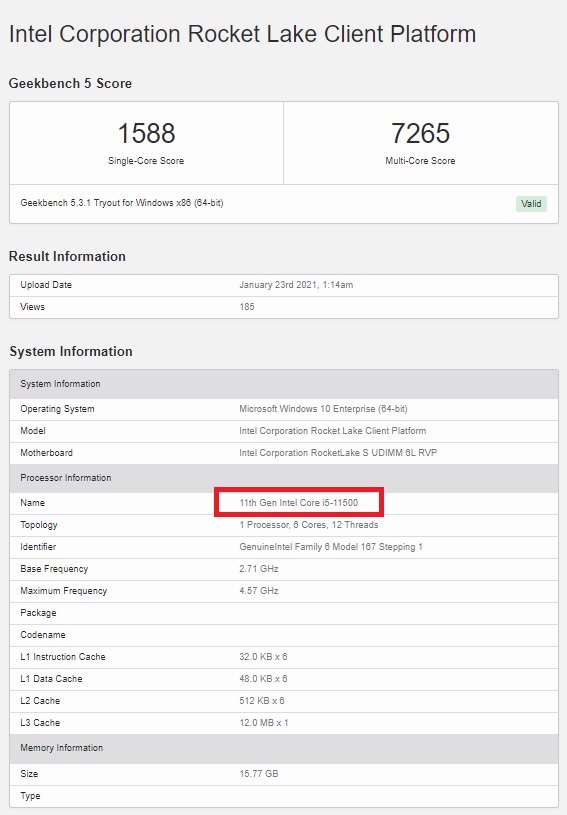Screen dimensions: 567x815
Task: Select the memory size 15.77 GB
Action: [258, 773]
